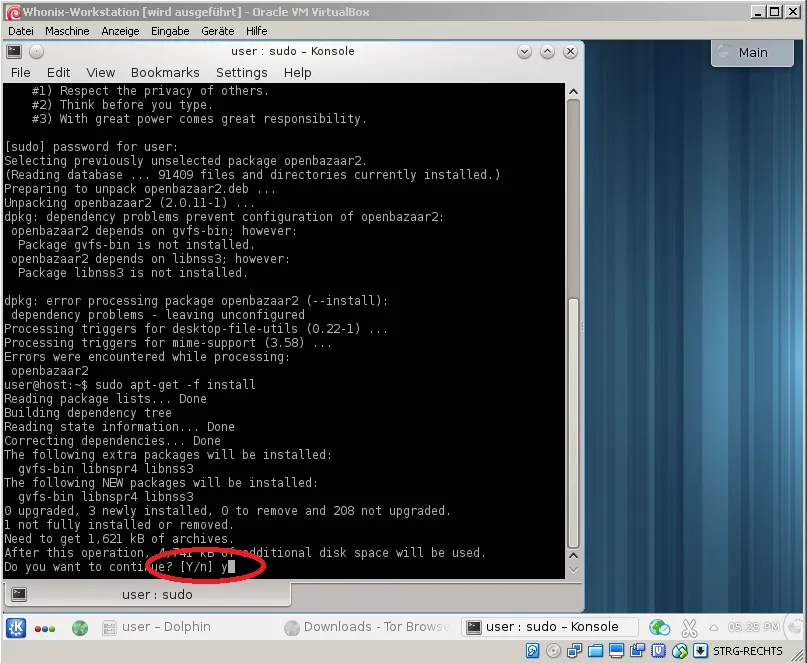Click 'Package libnss3 is not installed.' line
The width and height of the screenshot is (807, 663).
tap(133, 273)
